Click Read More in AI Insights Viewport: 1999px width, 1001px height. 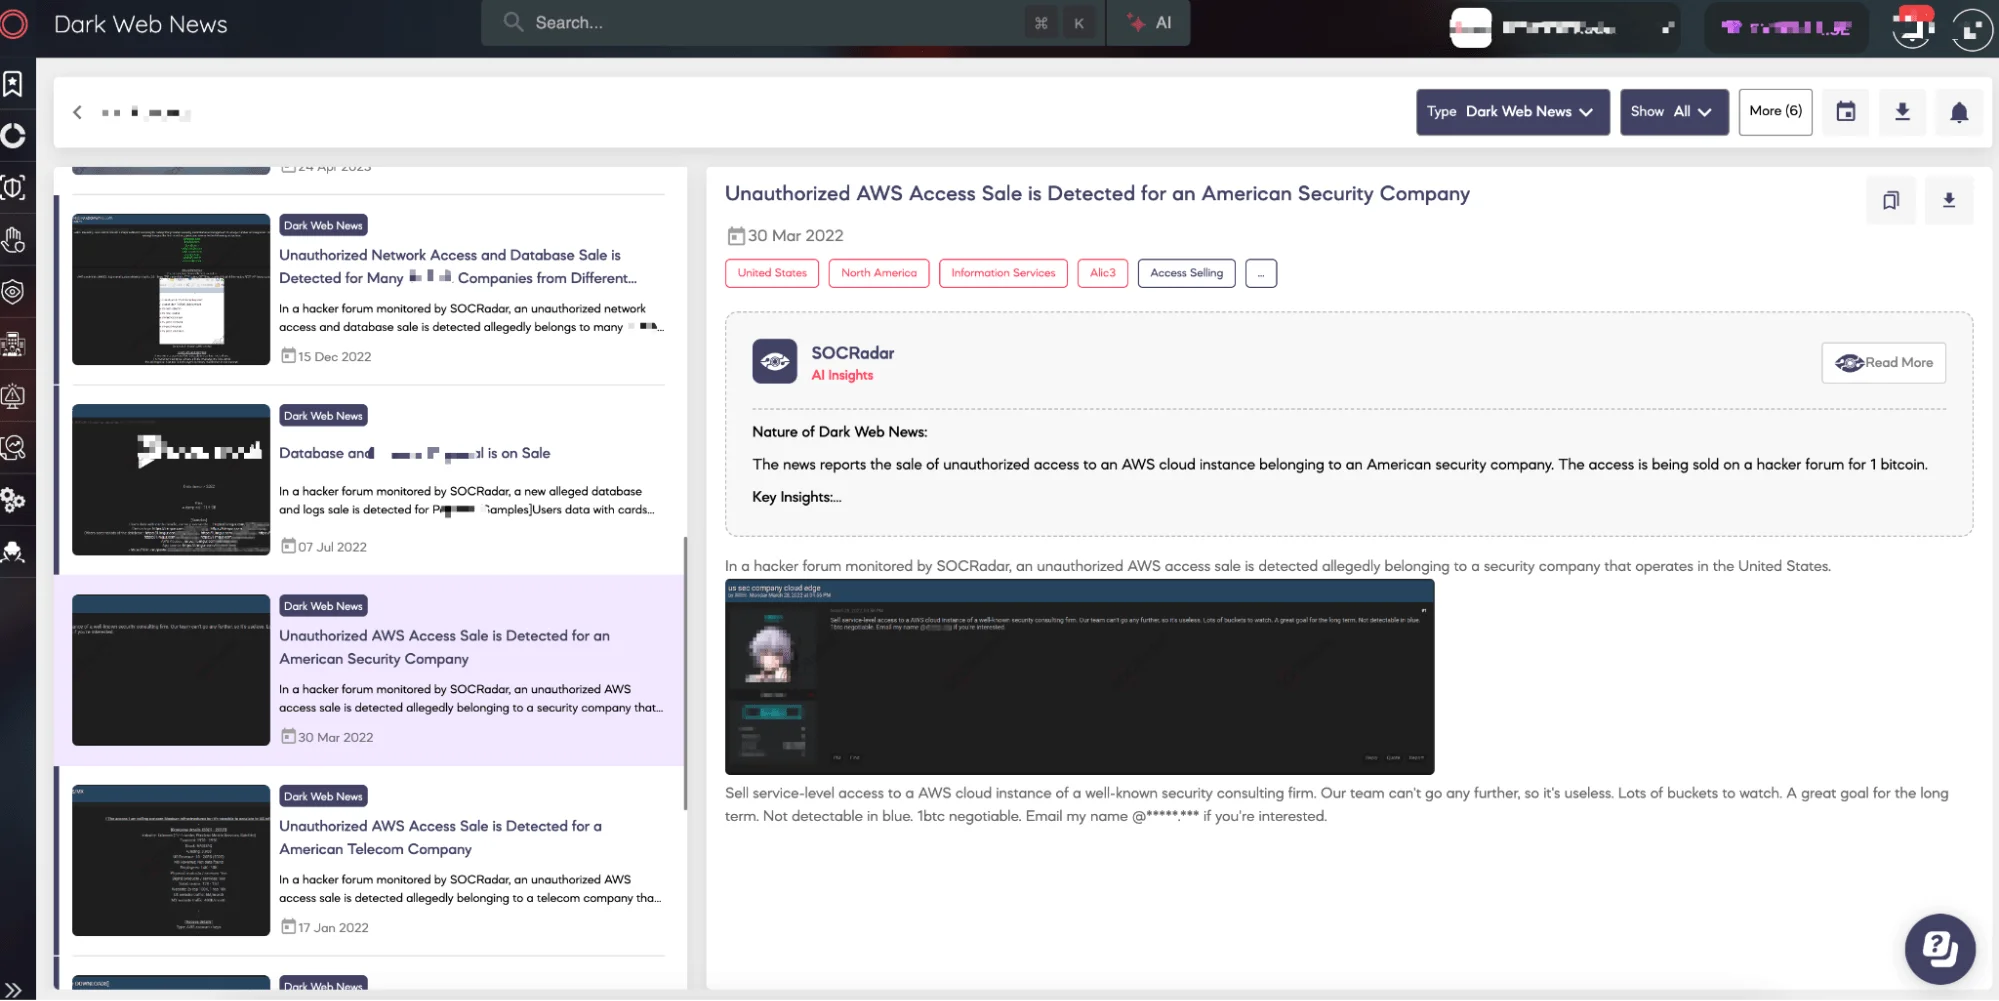[1883, 363]
